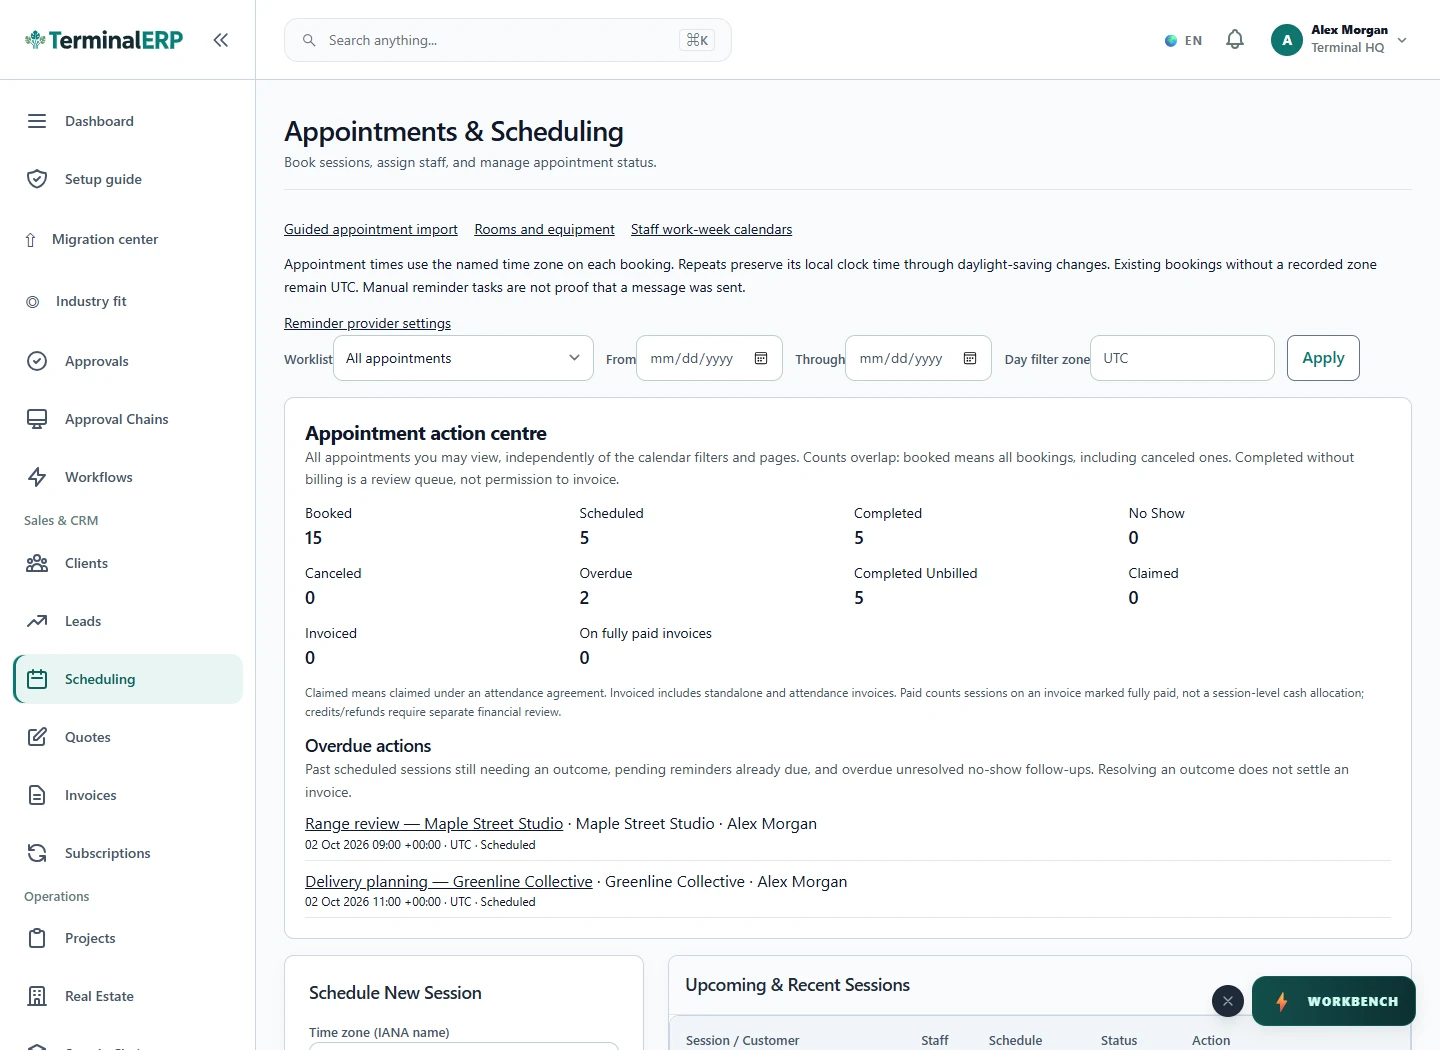Viewport: 1440px width, 1050px height.
Task: Open Real Estate building icon
Action: coord(37,996)
